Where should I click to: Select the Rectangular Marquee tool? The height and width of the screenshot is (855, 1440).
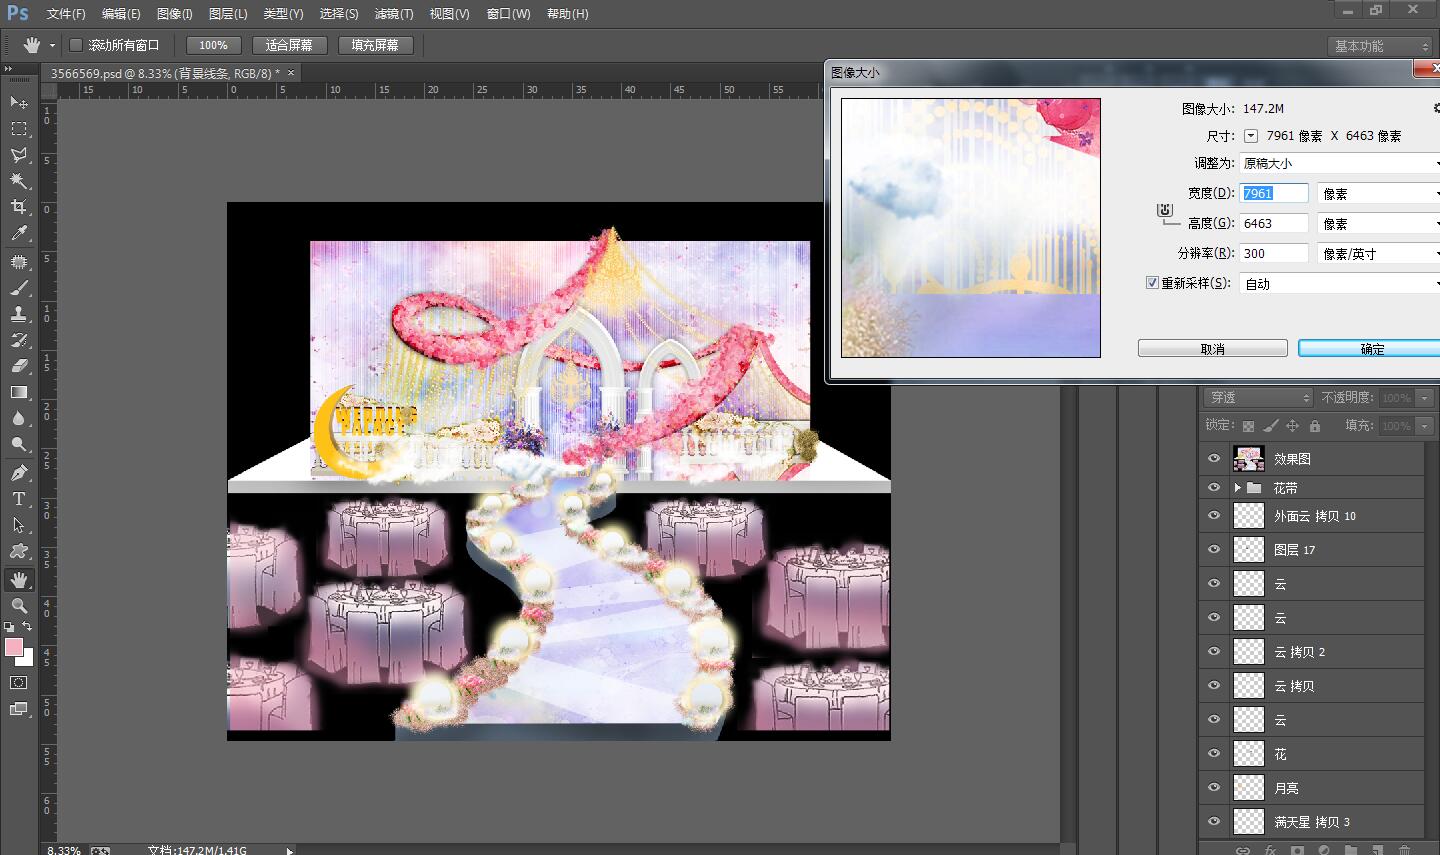click(x=18, y=129)
